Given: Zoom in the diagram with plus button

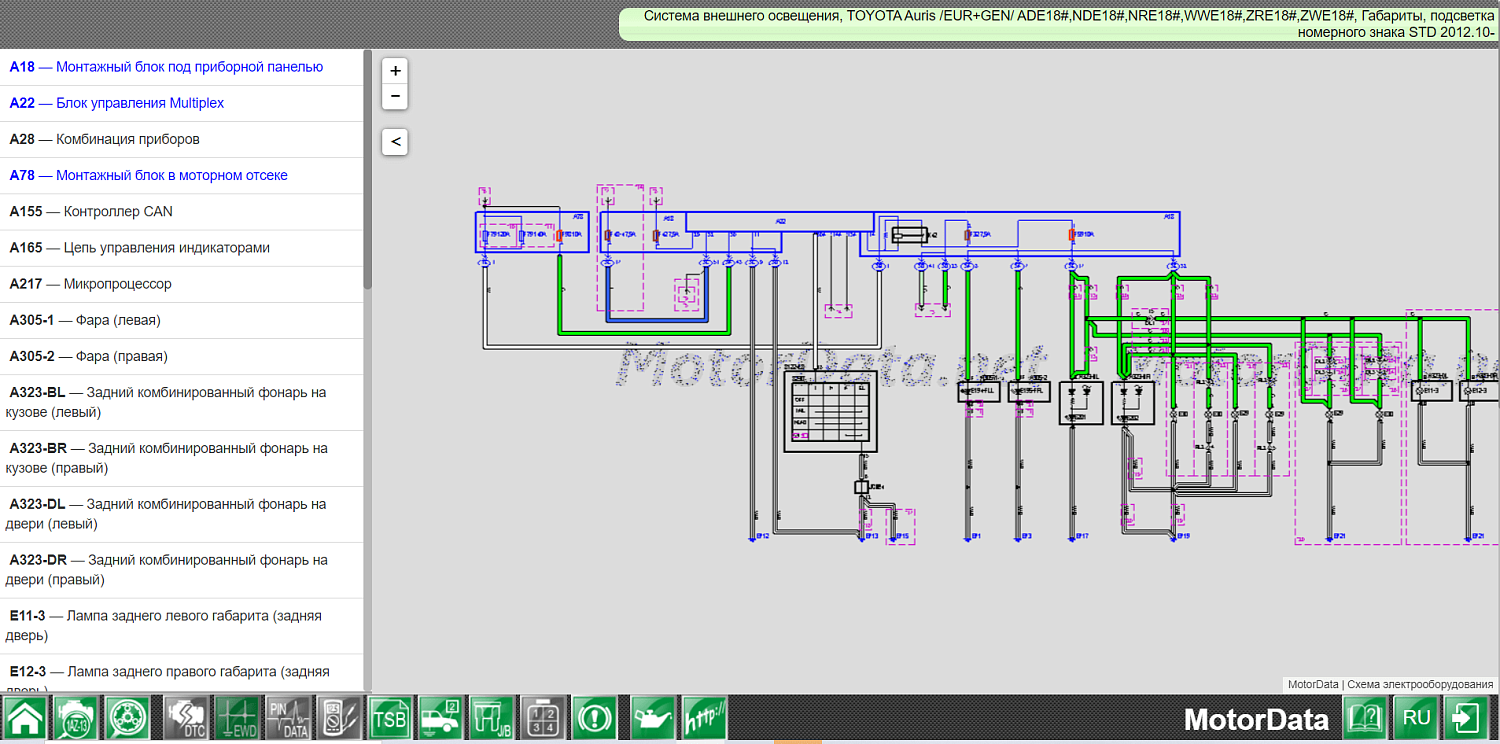Looking at the screenshot, I should point(396,71).
